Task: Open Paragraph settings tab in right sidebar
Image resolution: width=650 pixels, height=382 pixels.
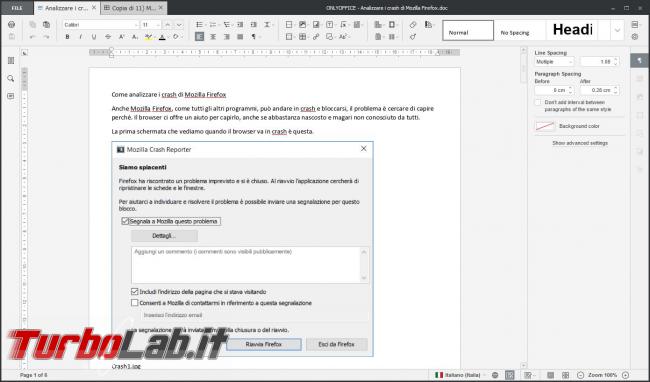Action: pos(640,60)
